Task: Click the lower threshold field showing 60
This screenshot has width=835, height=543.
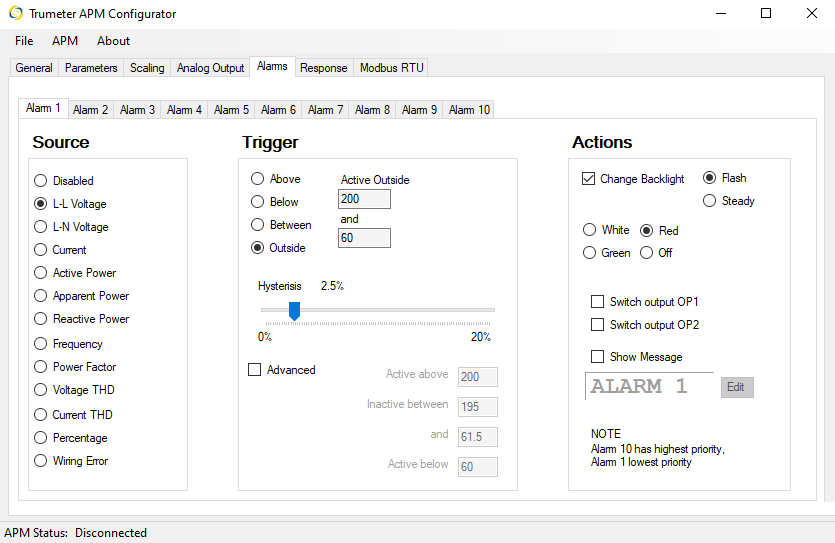Action: (364, 238)
